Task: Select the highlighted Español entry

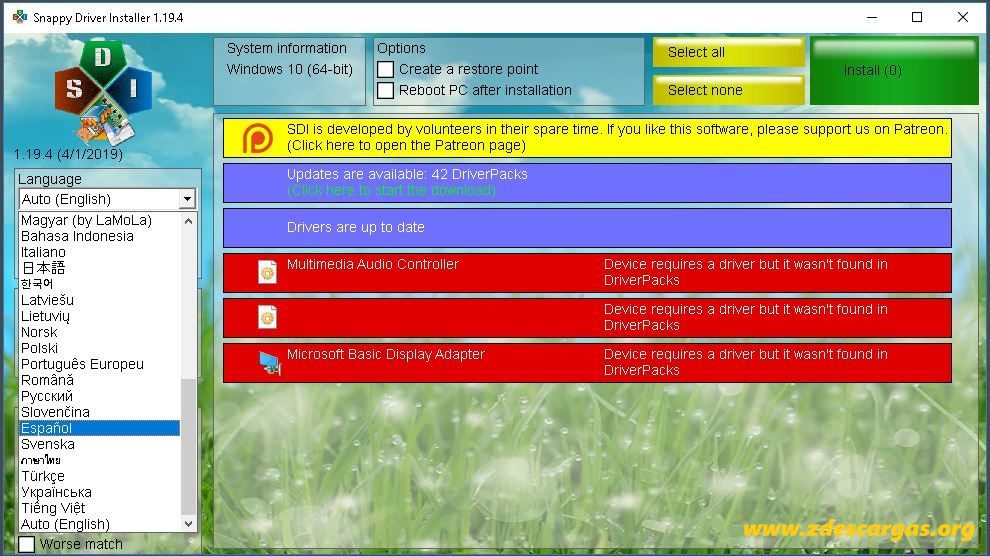Action: (100, 428)
